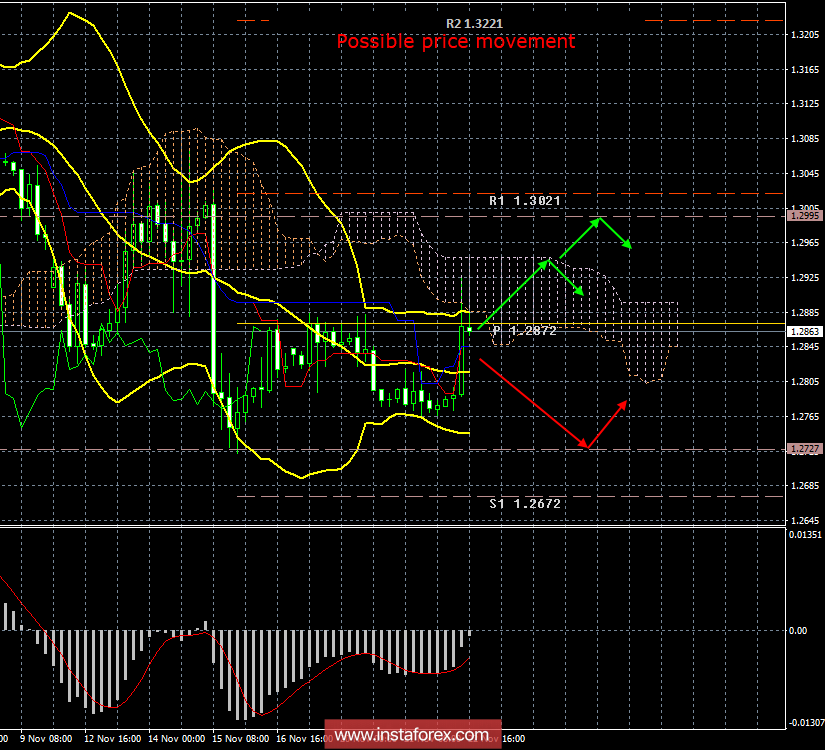This screenshot has height=750, width=825.
Task: Click the 0.00 indicator zero value
Action: (x=798, y=631)
